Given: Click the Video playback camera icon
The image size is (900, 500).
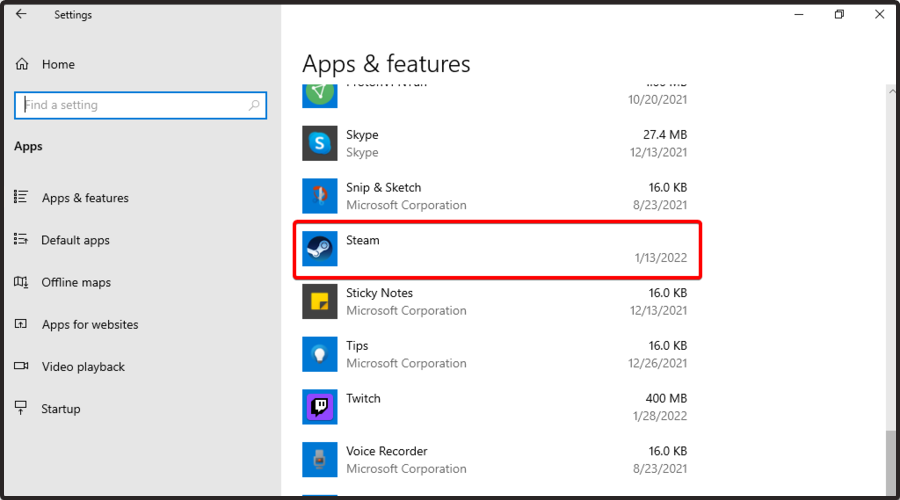Looking at the screenshot, I should [x=21, y=366].
